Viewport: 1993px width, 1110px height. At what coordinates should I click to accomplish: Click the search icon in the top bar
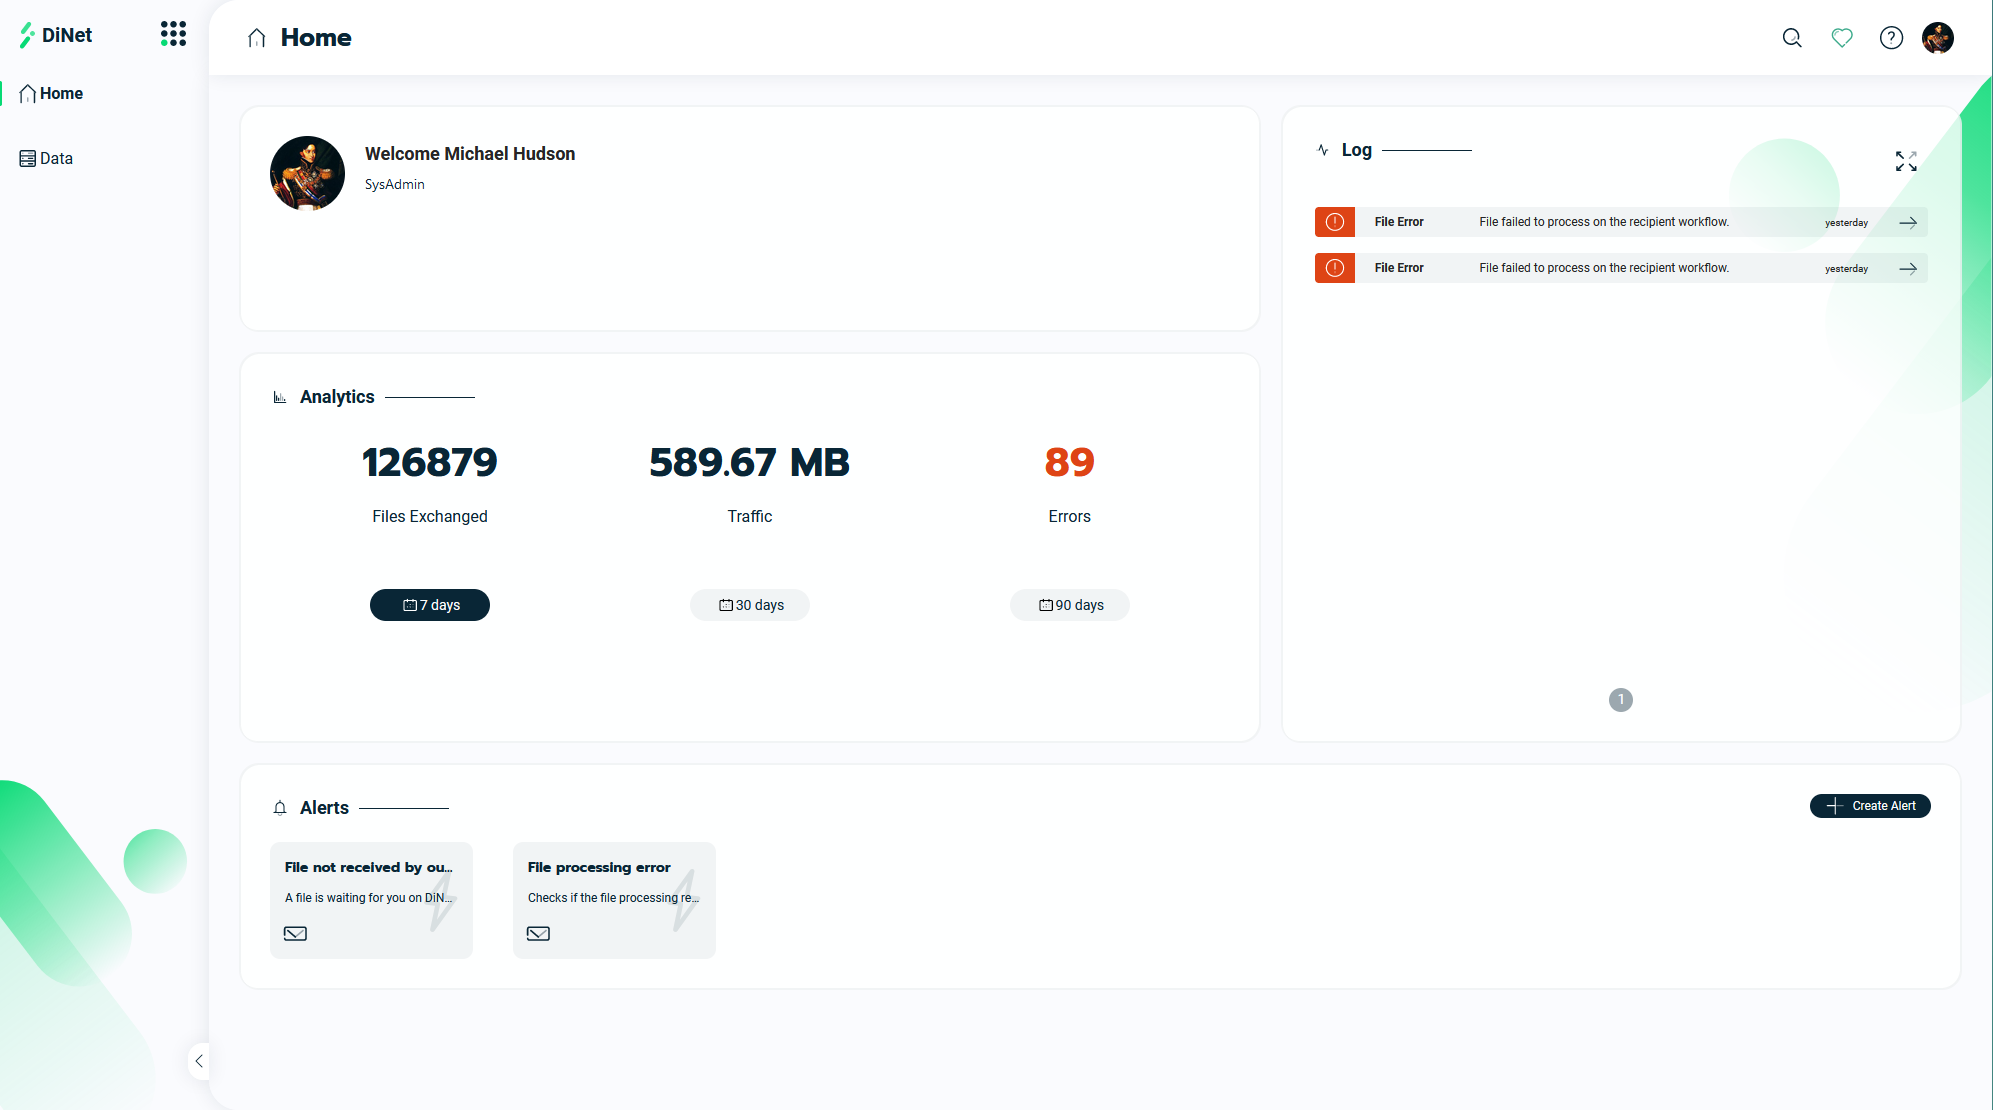[x=1791, y=37]
